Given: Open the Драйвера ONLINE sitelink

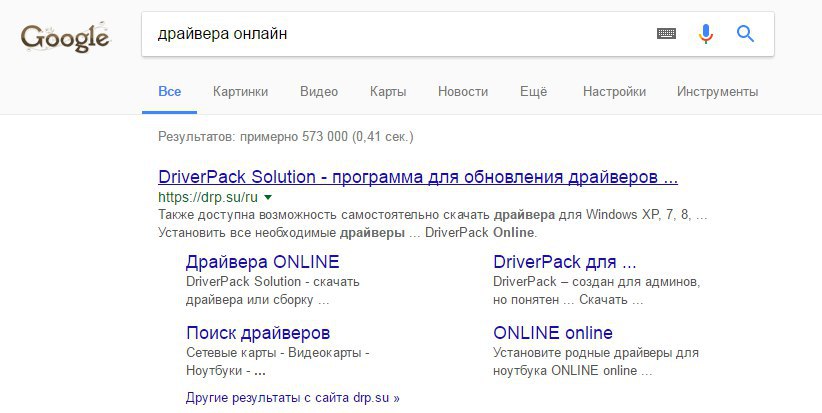Looking at the screenshot, I should 262,262.
